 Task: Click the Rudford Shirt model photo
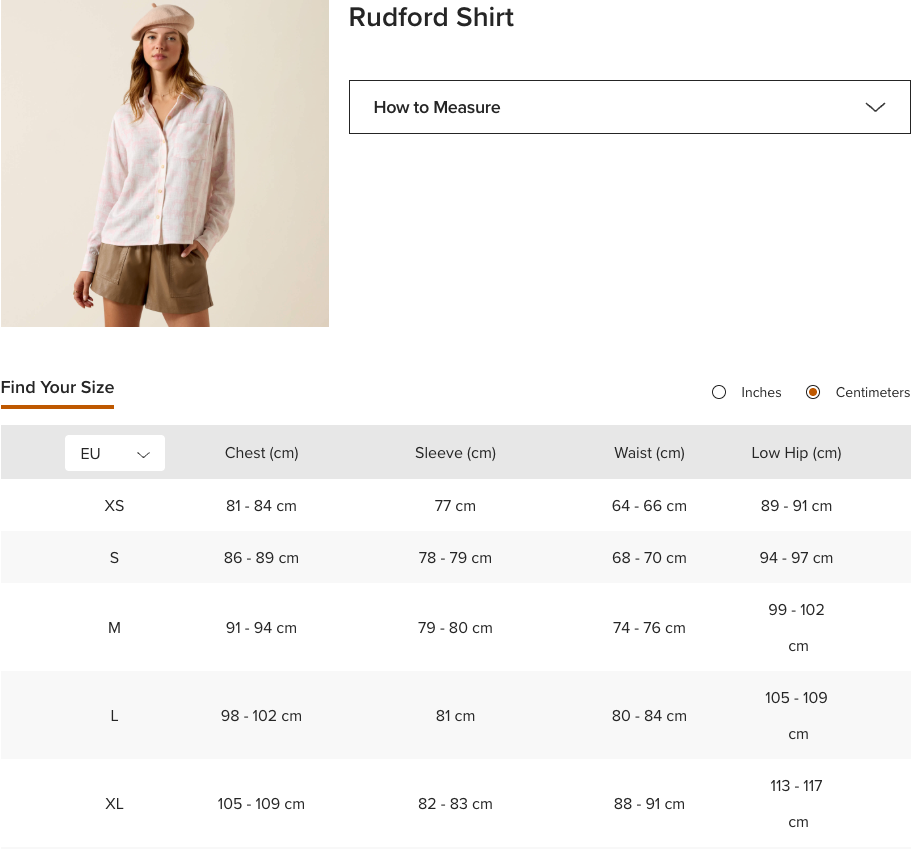click(x=165, y=163)
